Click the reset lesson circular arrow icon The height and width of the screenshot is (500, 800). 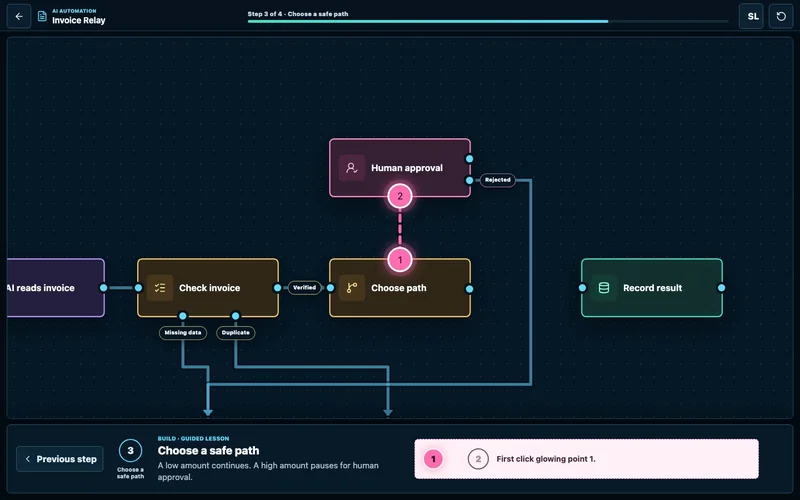click(x=781, y=16)
